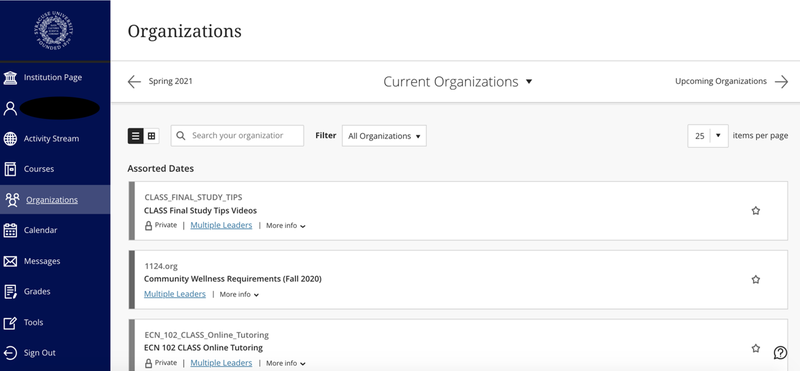The width and height of the screenshot is (800, 371).
Task: Switch to list view
Action: click(x=135, y=136)
